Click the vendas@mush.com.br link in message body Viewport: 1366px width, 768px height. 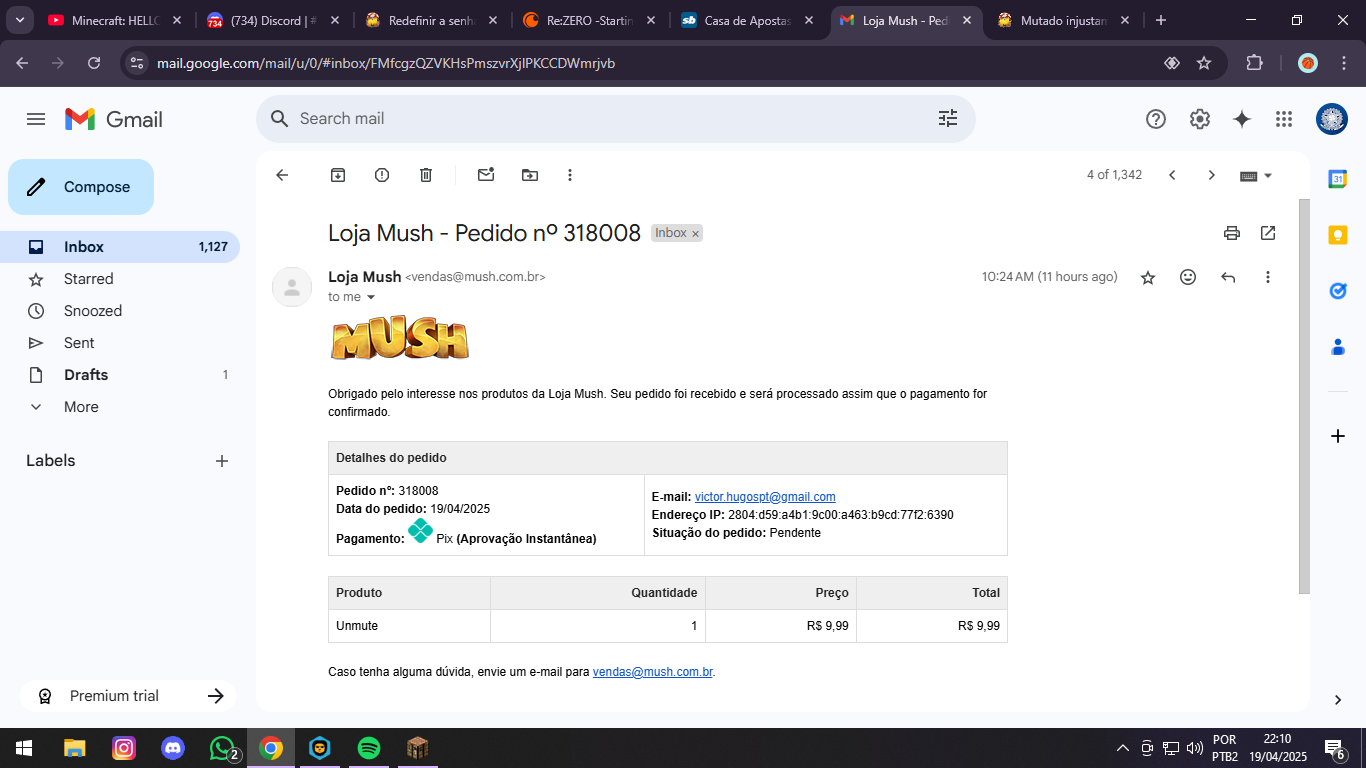coord(653,672)
